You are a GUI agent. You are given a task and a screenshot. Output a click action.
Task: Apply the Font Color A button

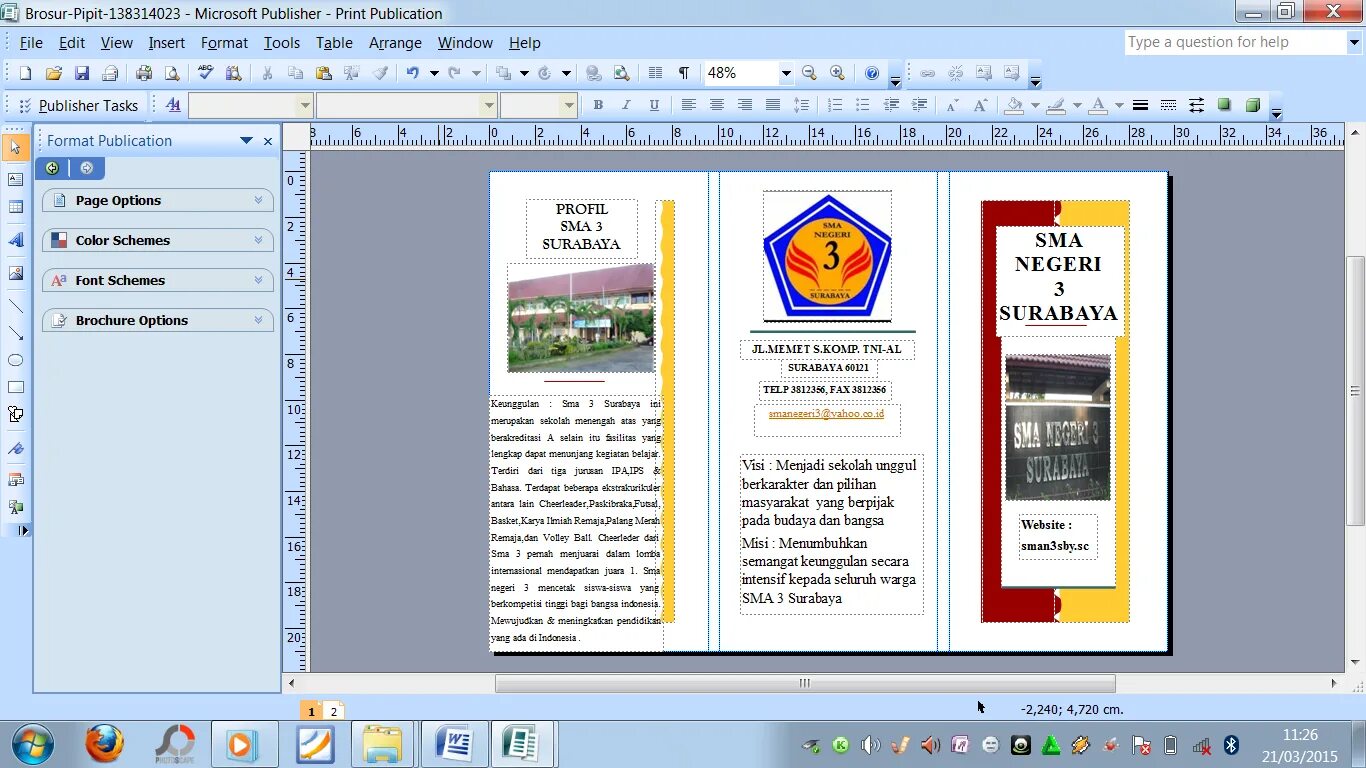tap(1098, 105)
